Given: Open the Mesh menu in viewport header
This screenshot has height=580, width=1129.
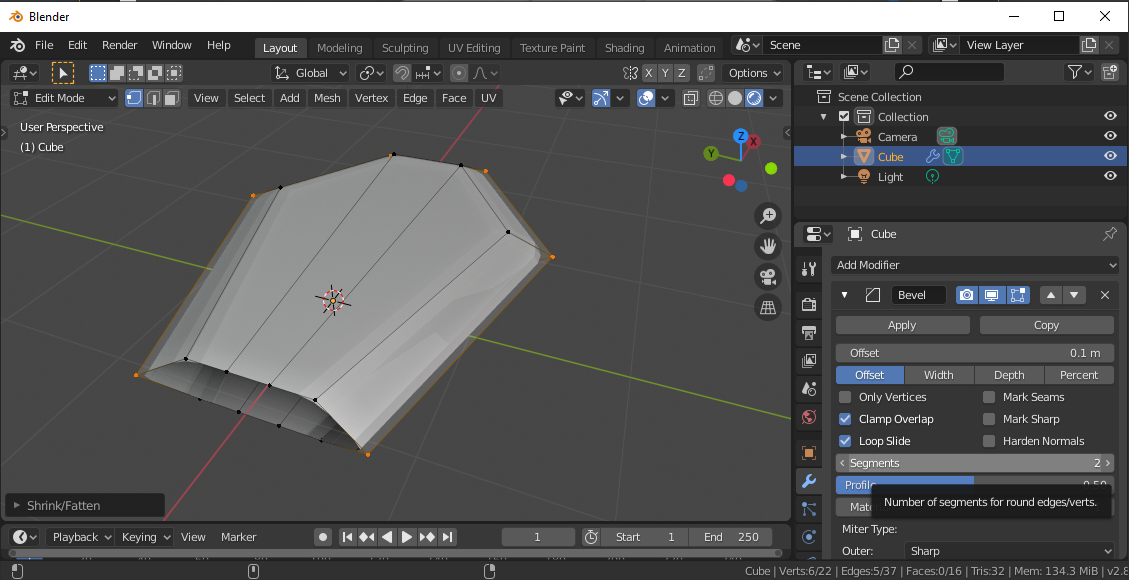Looking at the screenshot, I should [x=327, y=98].
